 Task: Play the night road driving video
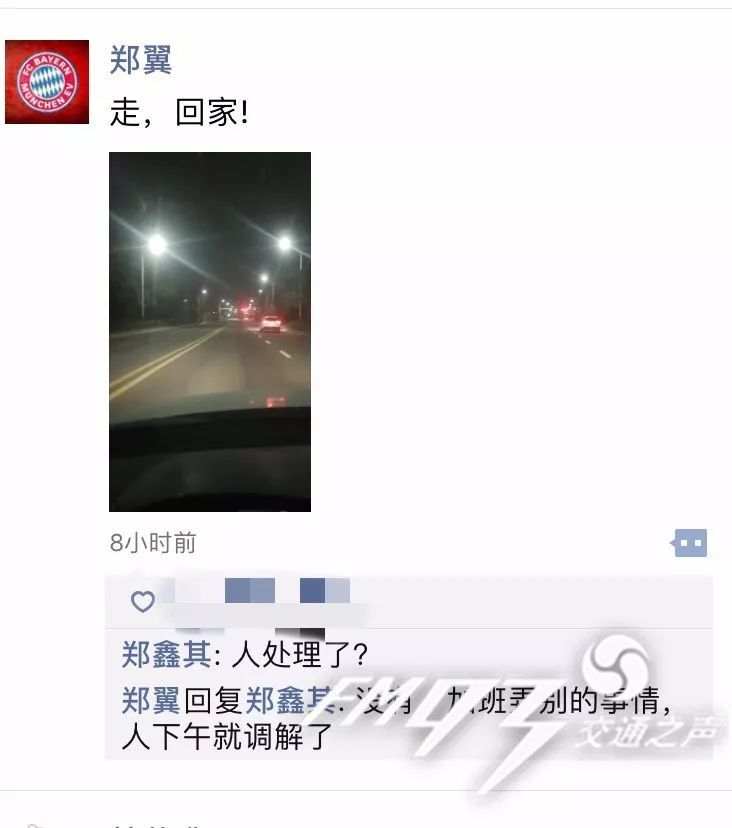pos(210,332)
